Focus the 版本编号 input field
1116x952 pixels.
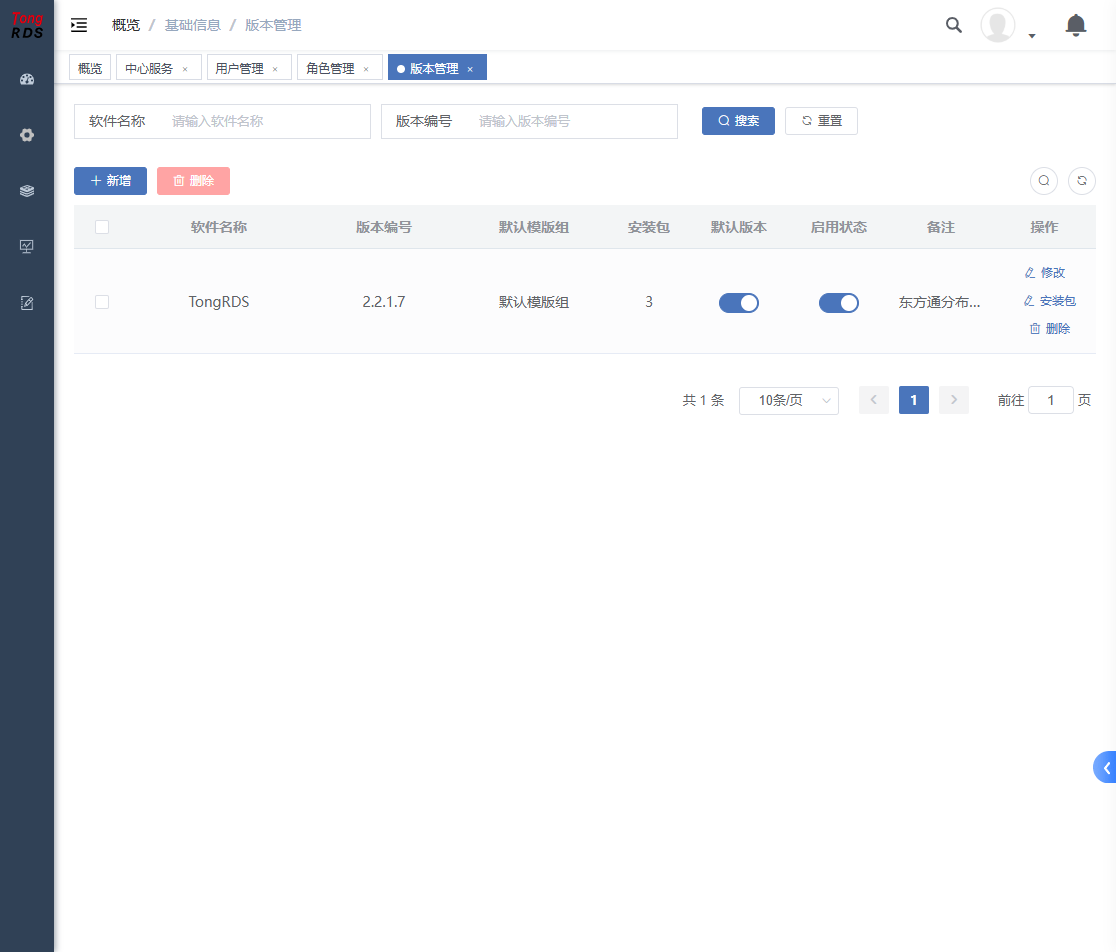pyautogui.click(x=574, y=122)
